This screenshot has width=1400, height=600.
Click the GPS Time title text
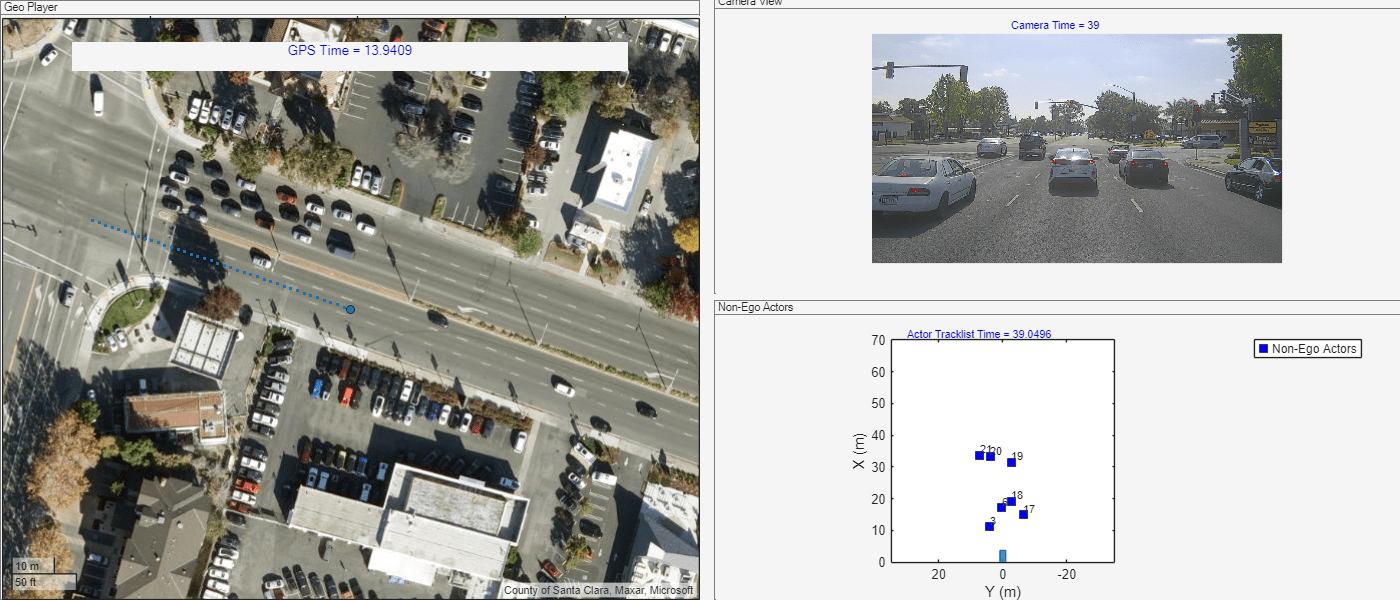click(350, 50)
